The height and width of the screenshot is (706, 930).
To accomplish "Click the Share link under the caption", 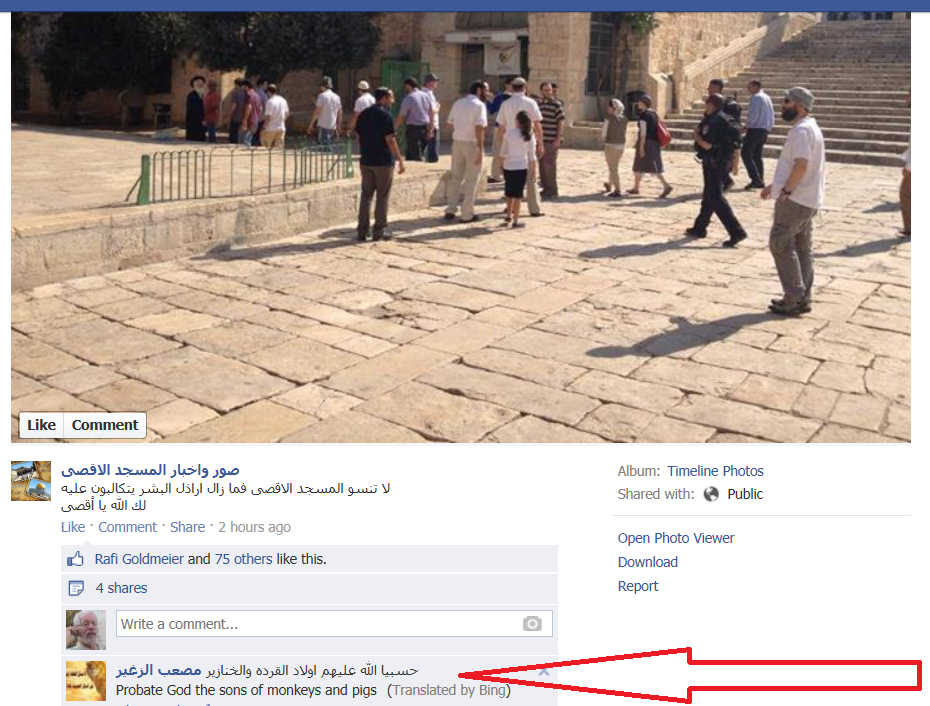I will (x=187, y=527).
